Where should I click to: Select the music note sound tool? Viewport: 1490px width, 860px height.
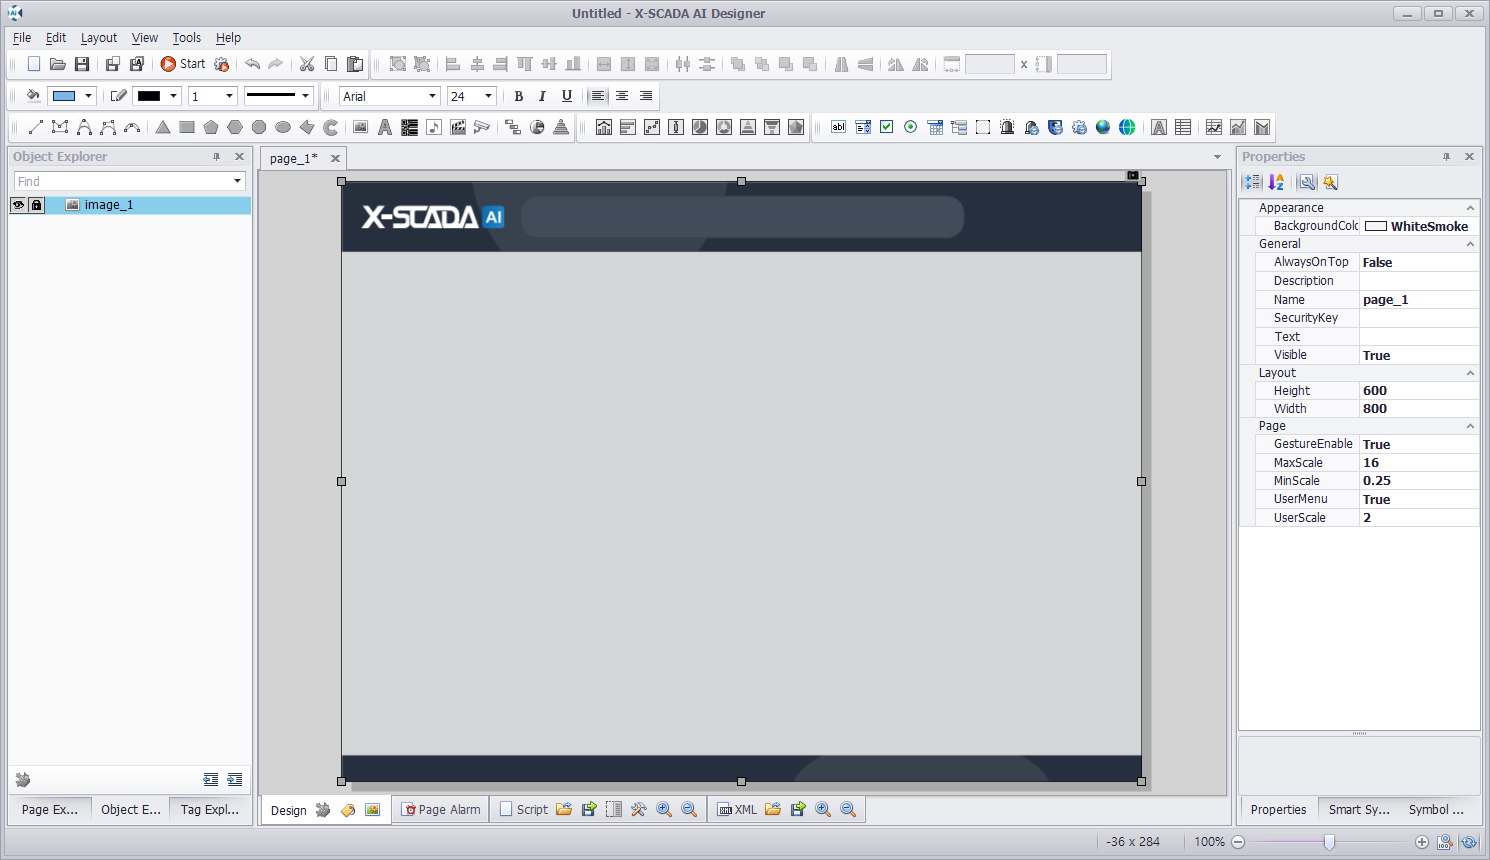(x=434, y=127)
